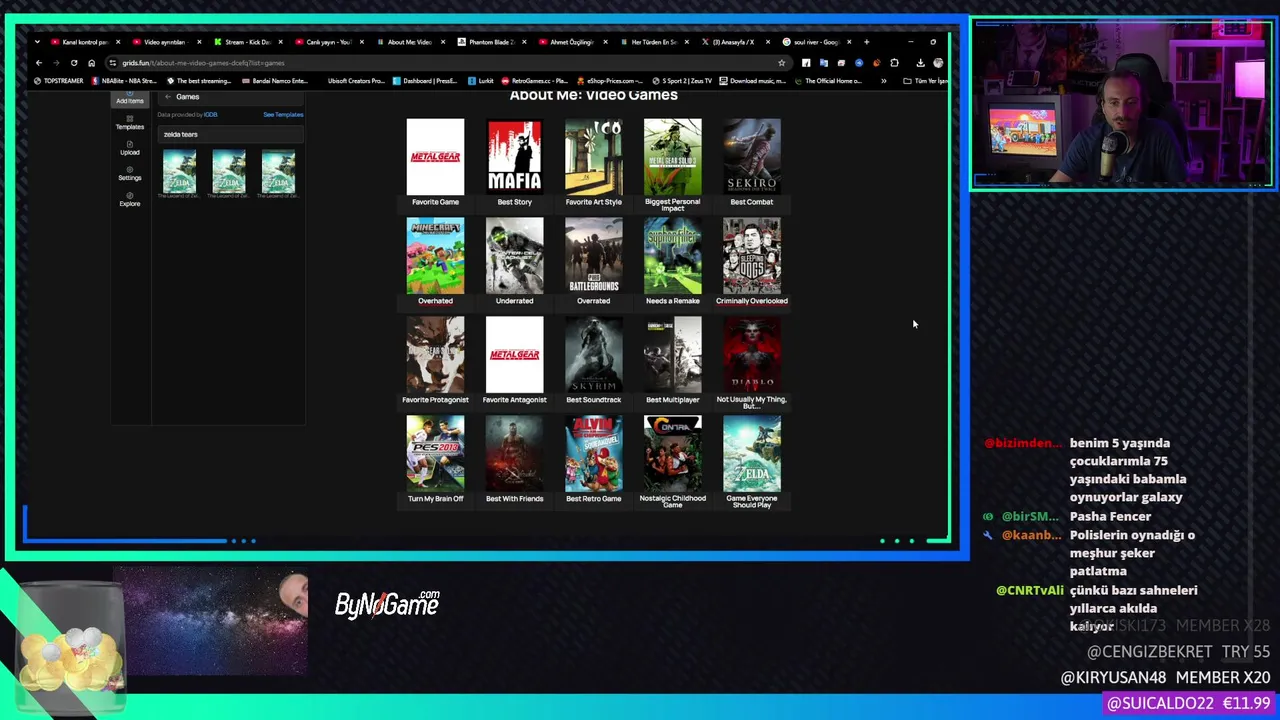Focus the 'zelda tears' search field
Screen dimensions: 1280x720
click(x=230, y=134)
